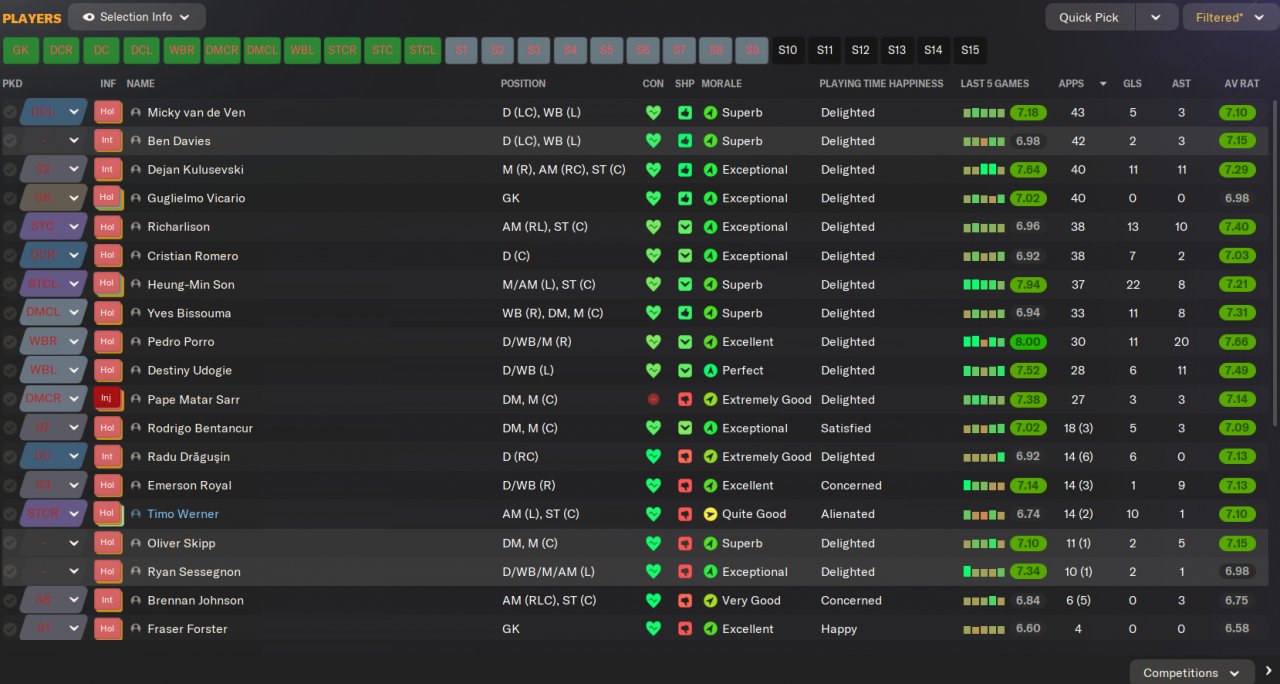Click the condition heart for Brennan Johnson

(x=653, y=600)
